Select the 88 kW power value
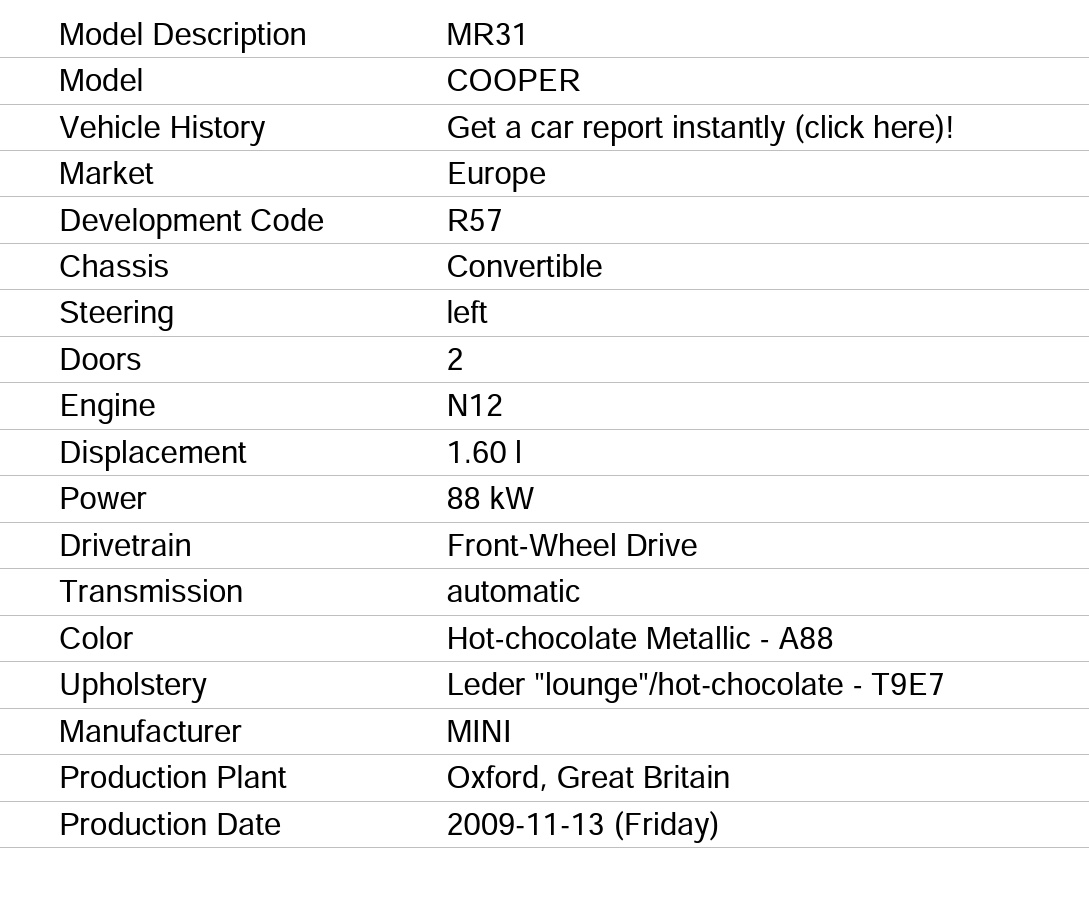Viewport: 1089px width, 906px height. (x=490, y=499)
